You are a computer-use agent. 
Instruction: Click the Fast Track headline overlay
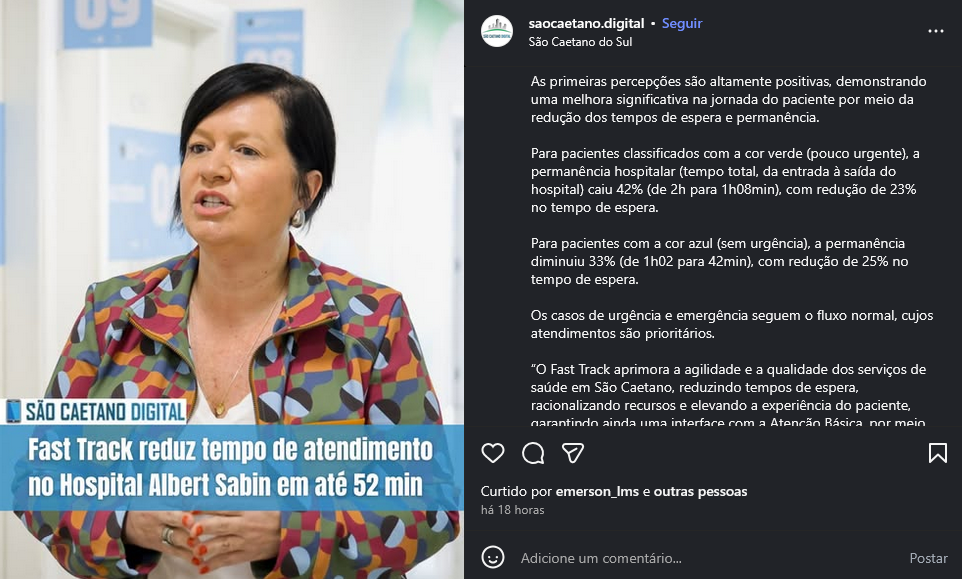[231, 467]
